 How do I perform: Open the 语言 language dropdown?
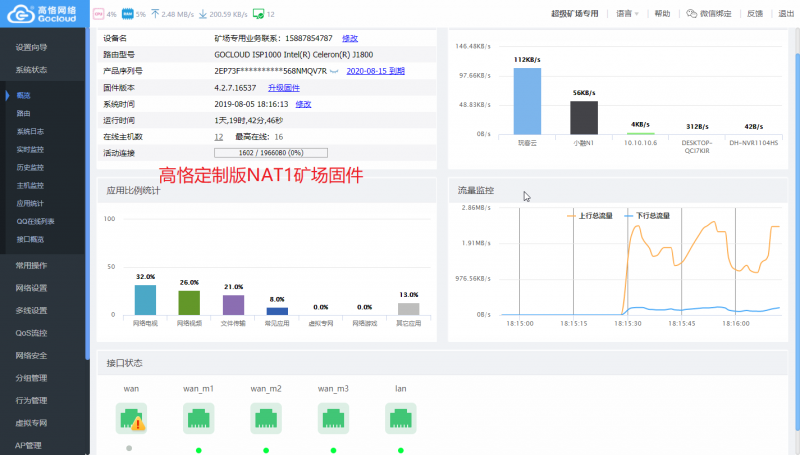(628, 14)
